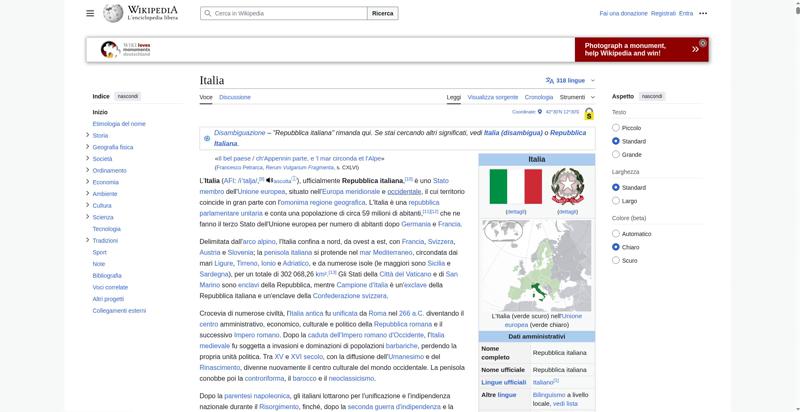Viewport: 800px width, 412px height.
Task: Expand the Storia section in index
Action: [88, 135]
